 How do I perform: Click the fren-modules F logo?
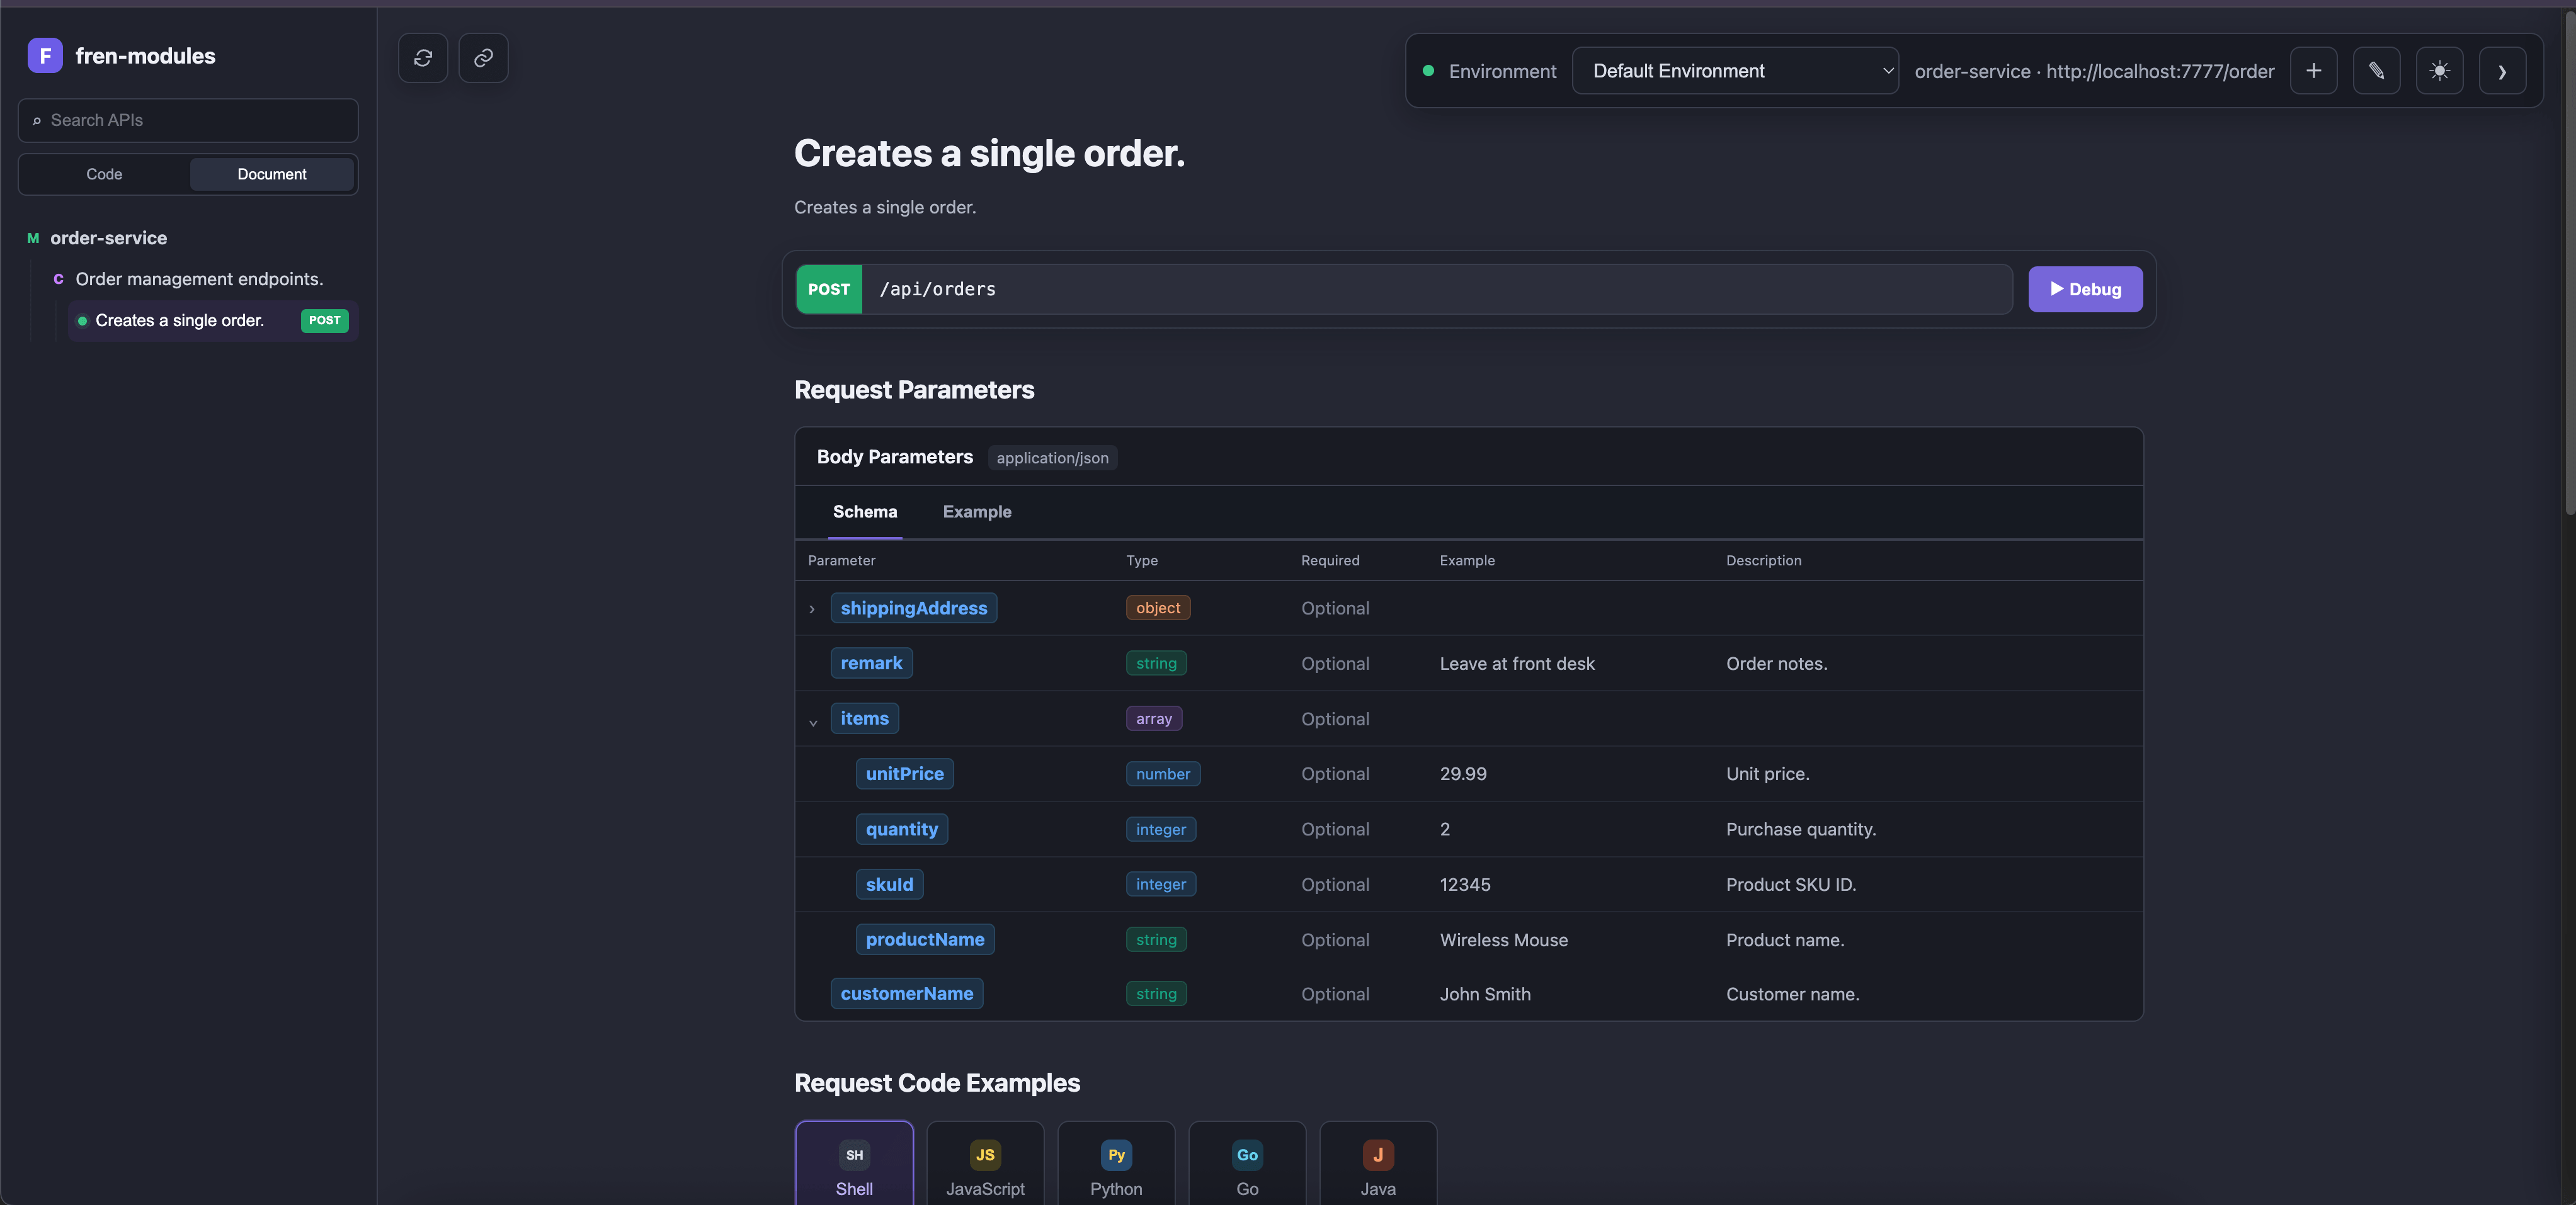coord(45,56)
